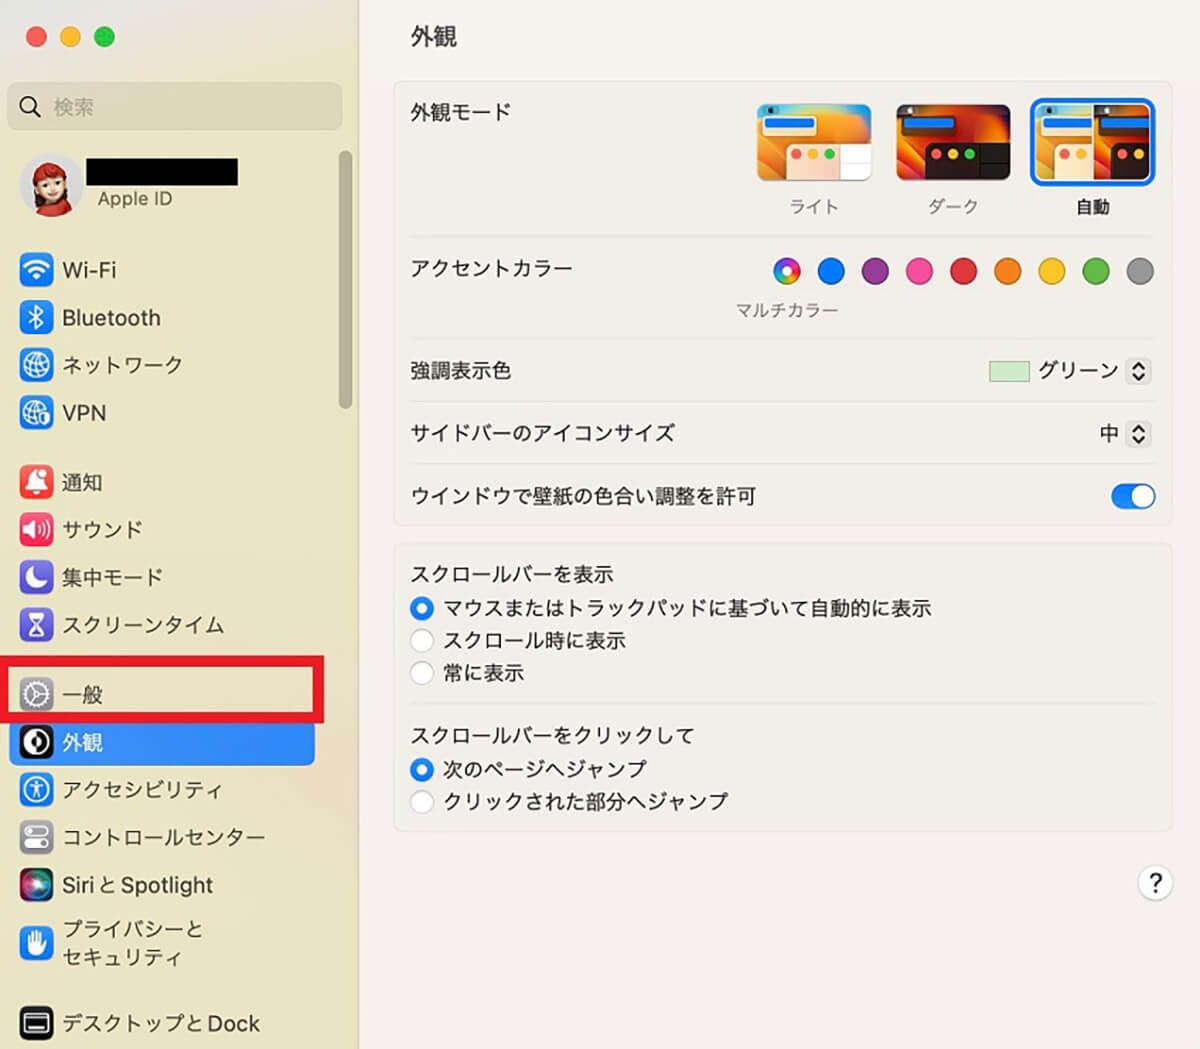Open サイドバーのアイコンサイズ 中 dropdown
Image resolution: width=1200 pixels, height=1049 pixels.
point(1138,434)
